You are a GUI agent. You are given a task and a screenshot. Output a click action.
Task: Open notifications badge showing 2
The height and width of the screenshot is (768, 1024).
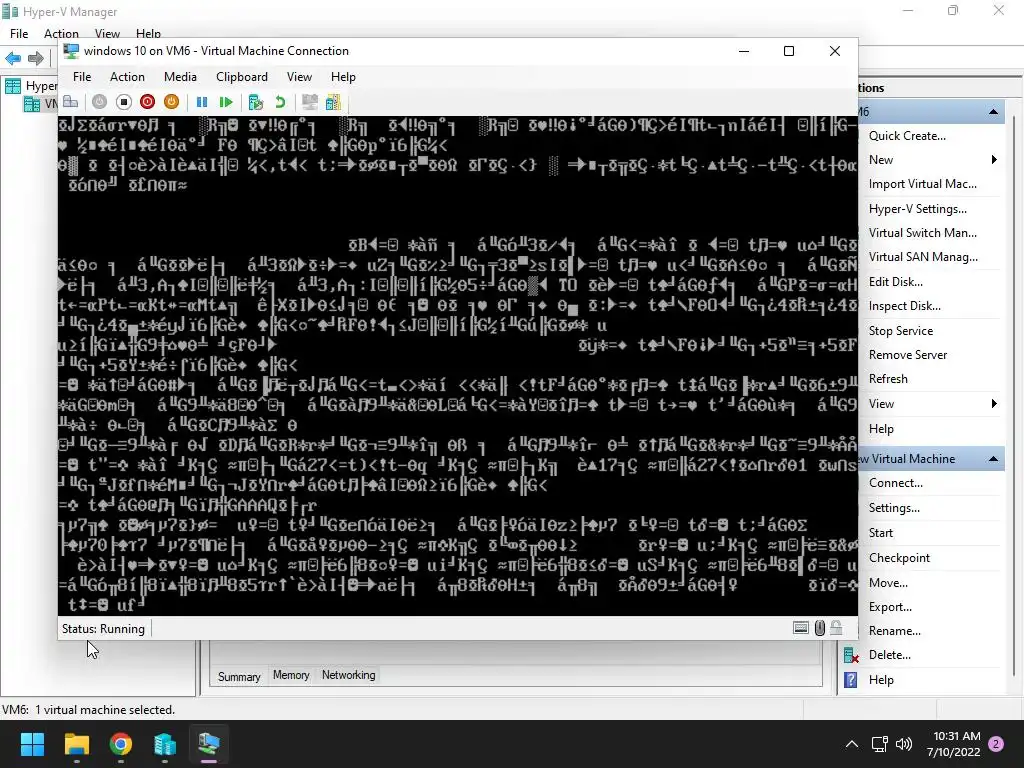[x=996, y=744]
